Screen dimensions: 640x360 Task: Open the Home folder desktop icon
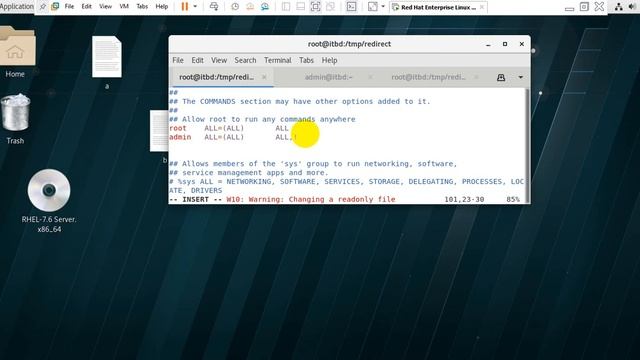point(16,52)
